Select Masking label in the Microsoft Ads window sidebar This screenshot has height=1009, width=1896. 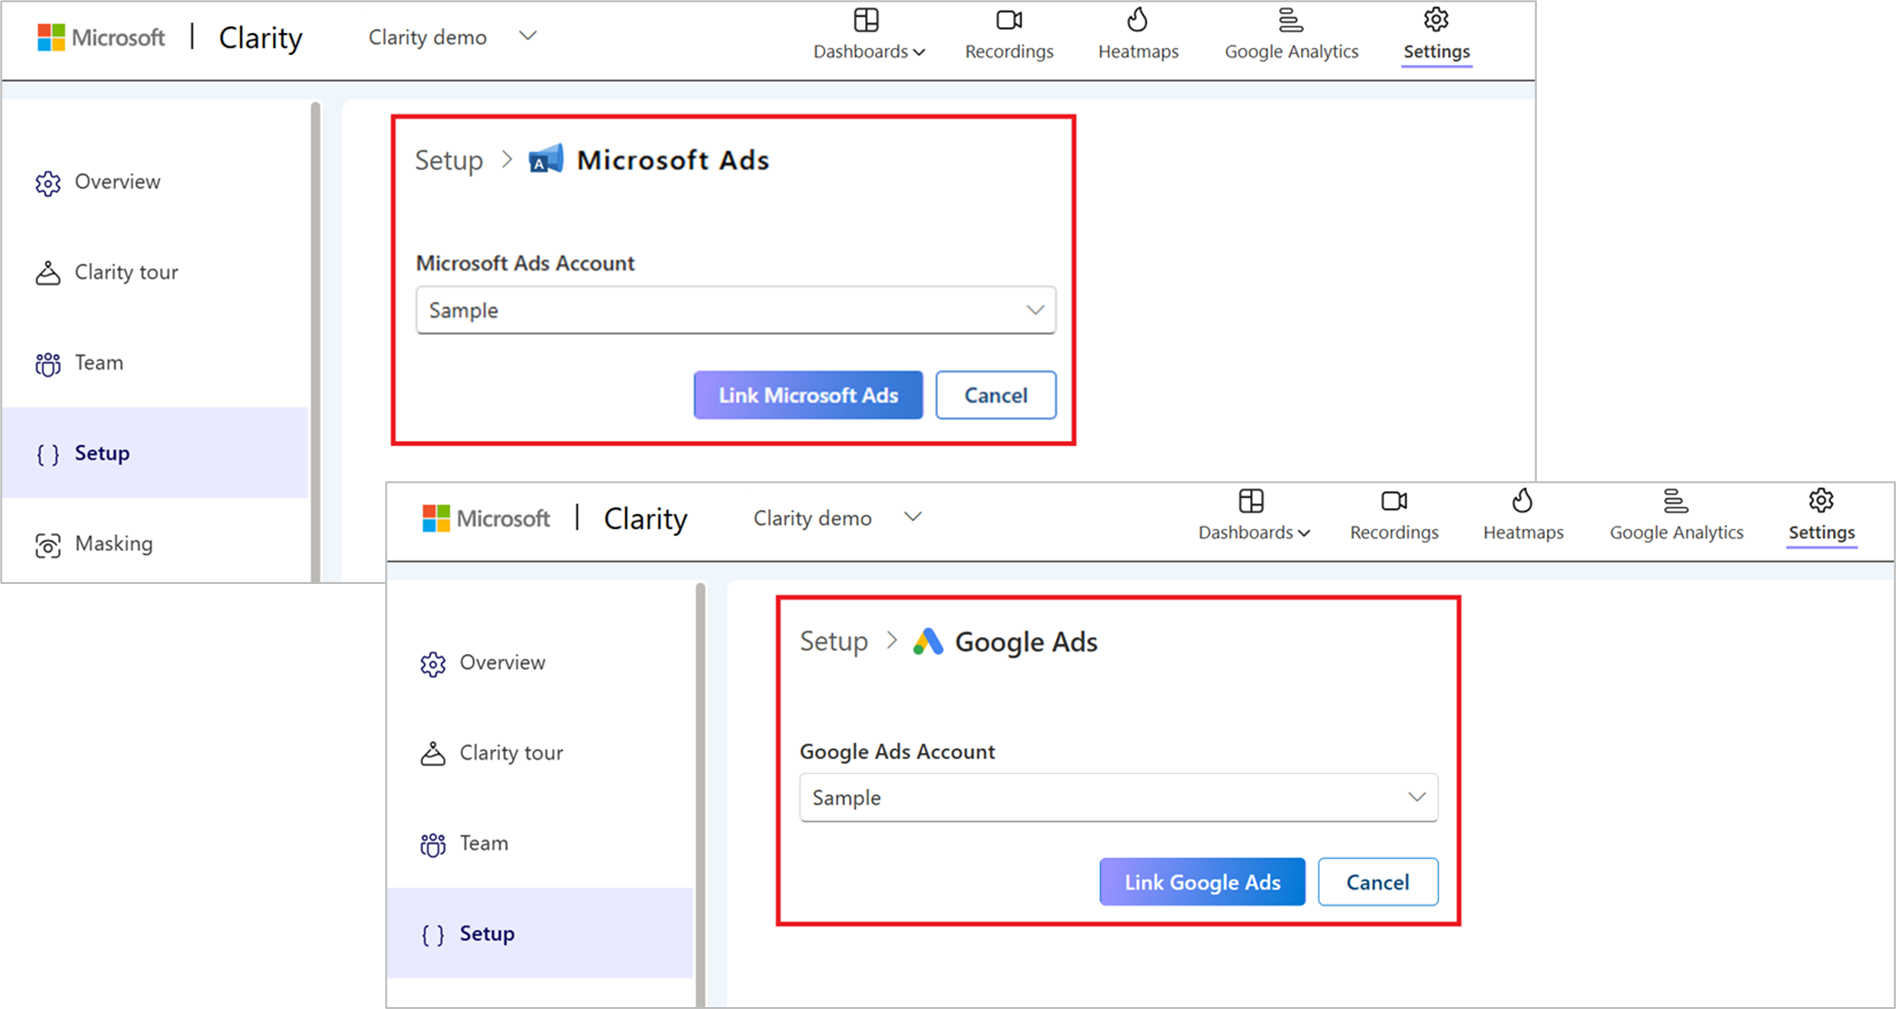tap(114, 544)
